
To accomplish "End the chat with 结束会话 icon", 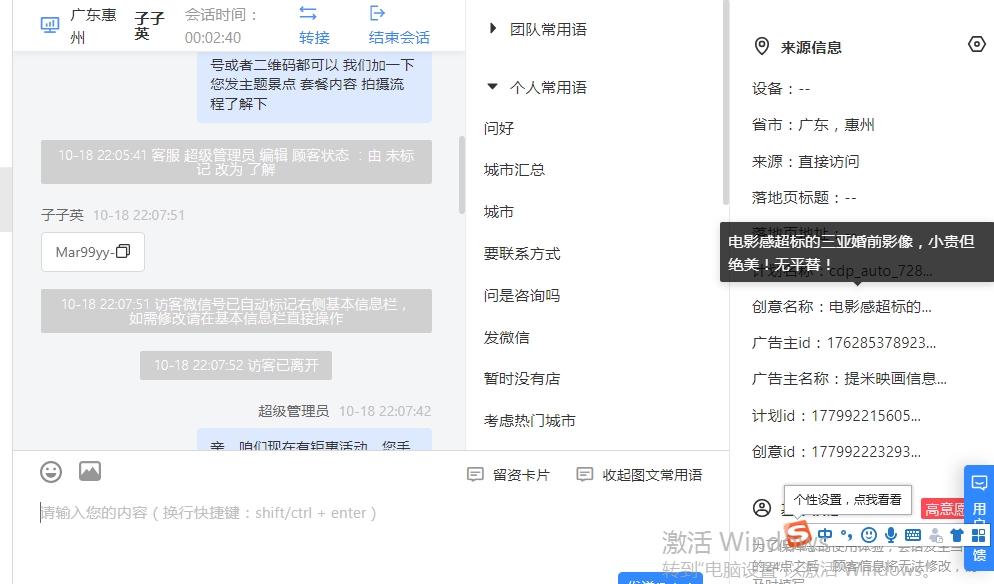I will pos(377,13).
